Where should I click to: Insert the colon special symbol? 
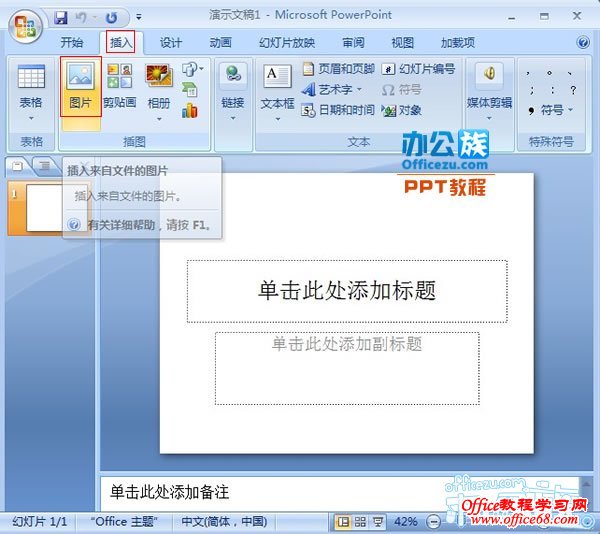click(x=553, y=90)
